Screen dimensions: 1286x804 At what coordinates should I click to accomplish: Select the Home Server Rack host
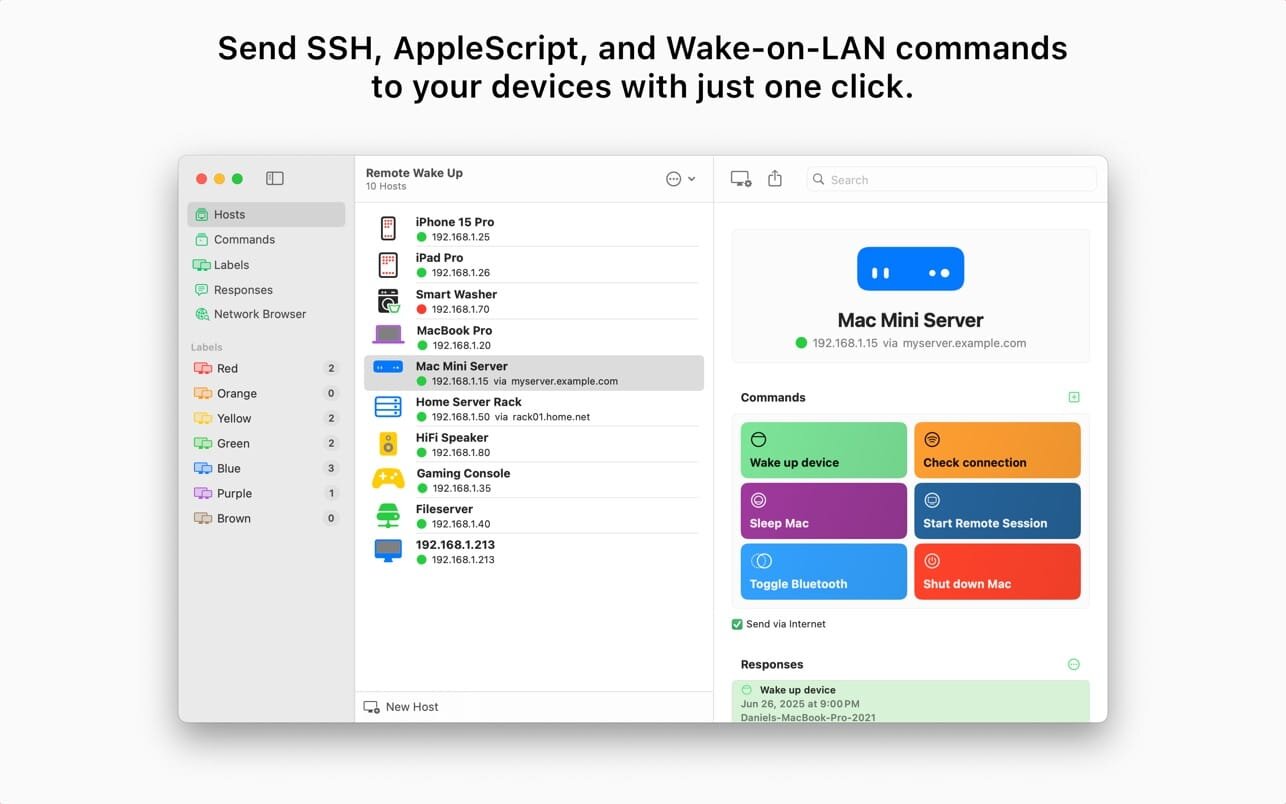(534, 408)
